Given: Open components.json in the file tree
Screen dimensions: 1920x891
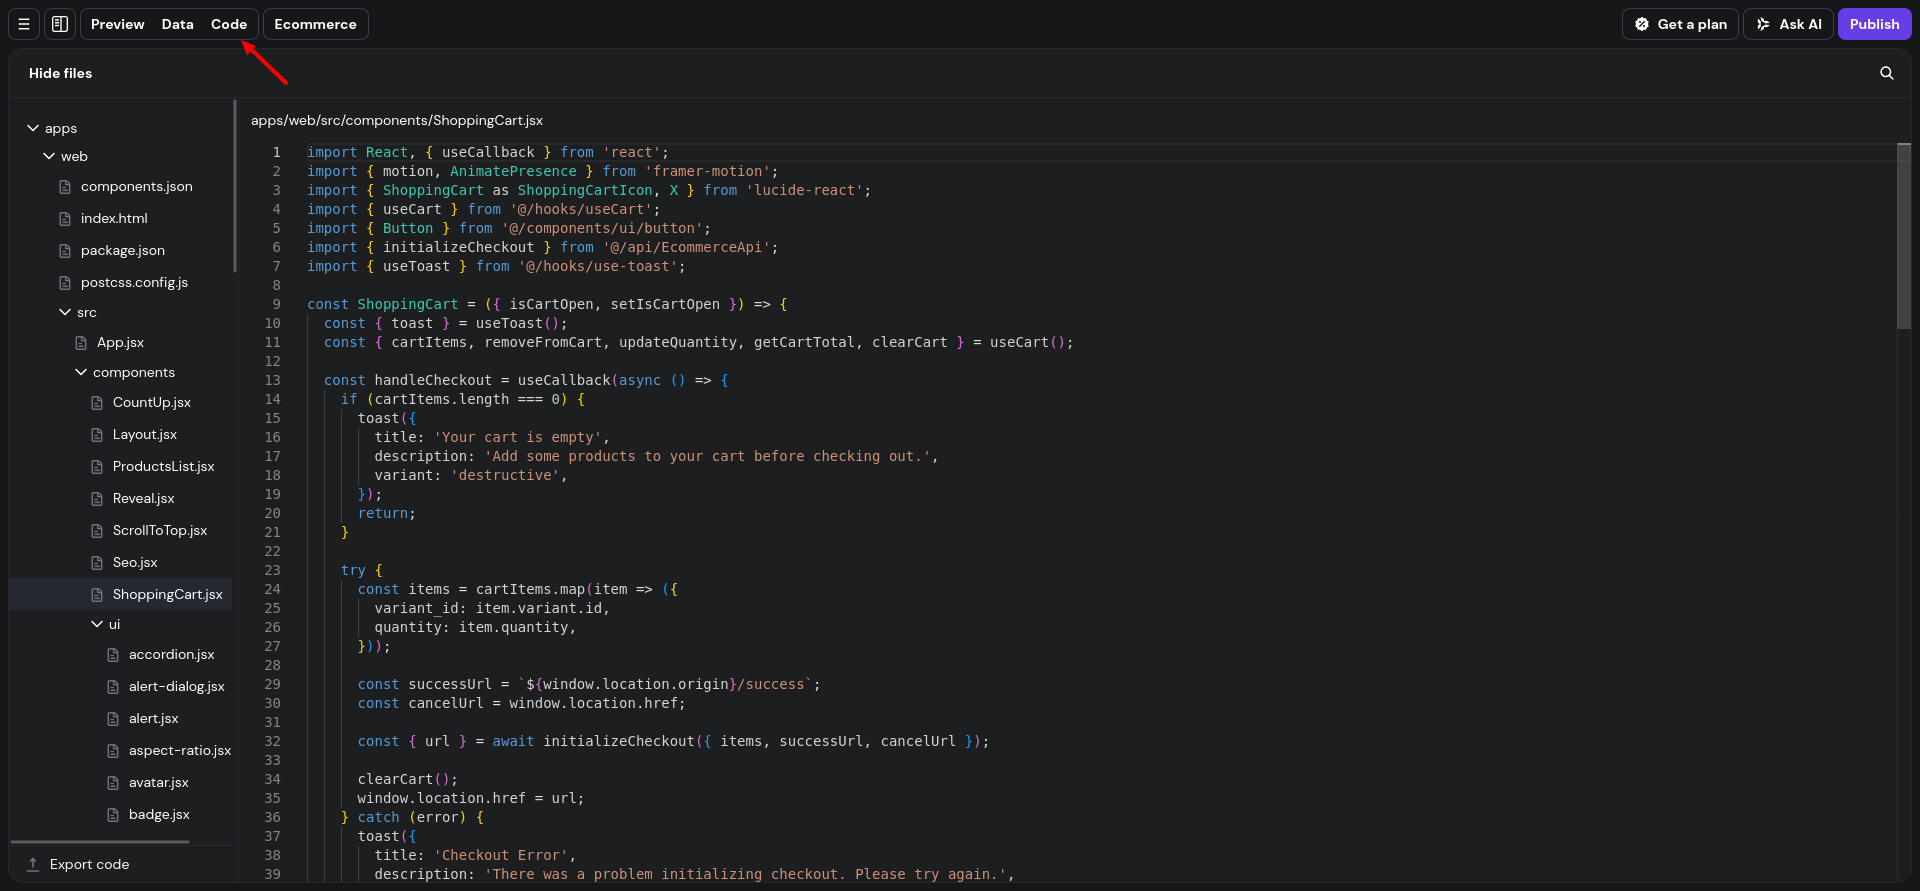Looking at the screenshot, I should pyautogui.click(x=136, y=187).
